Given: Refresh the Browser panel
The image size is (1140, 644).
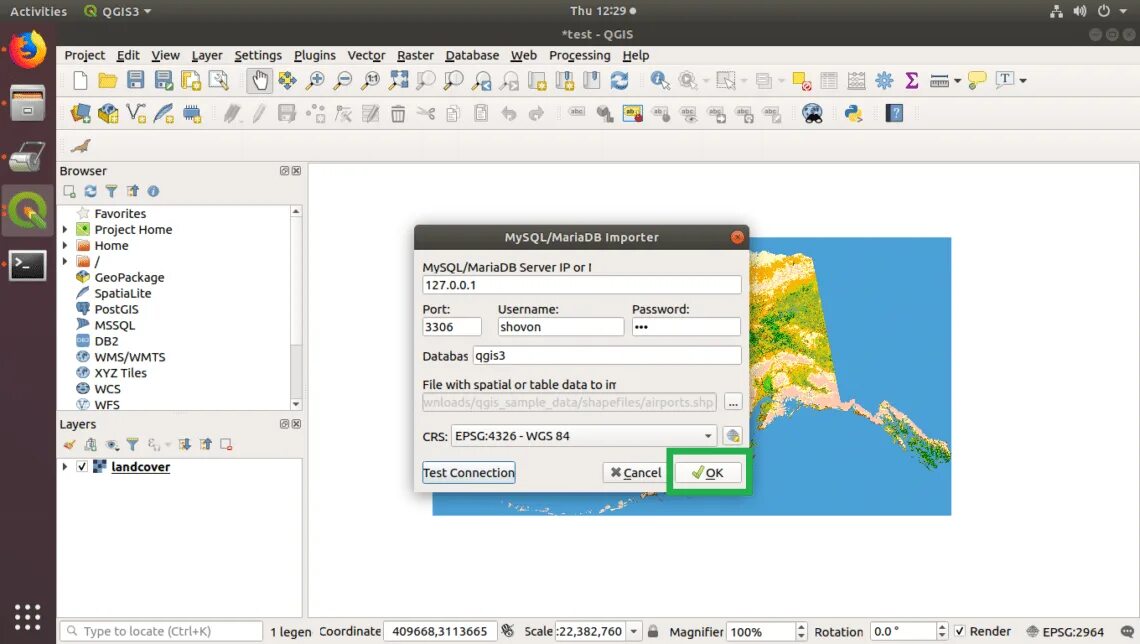Looking at the screenshot, I should (x=90, y=191).
